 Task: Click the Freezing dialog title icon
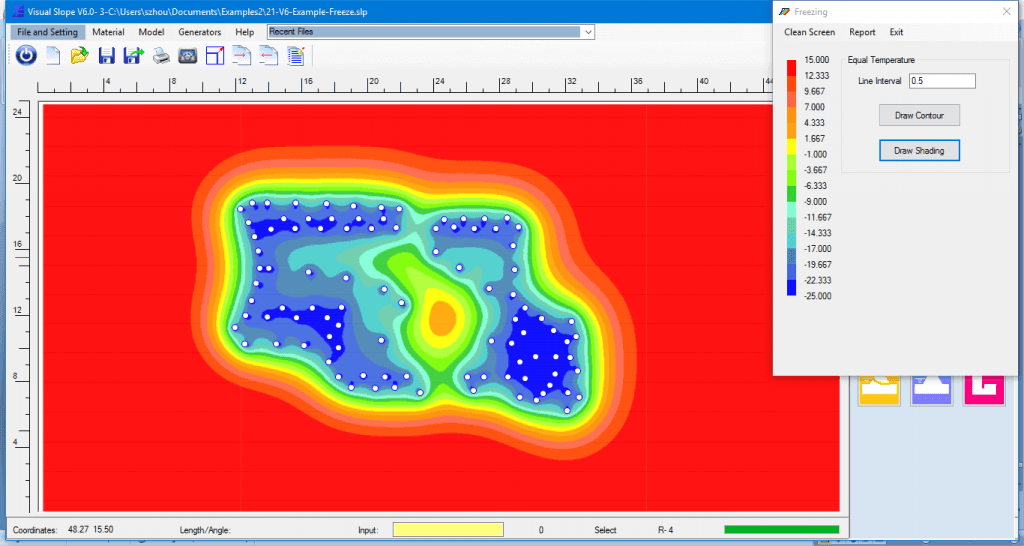click(784, 11)
